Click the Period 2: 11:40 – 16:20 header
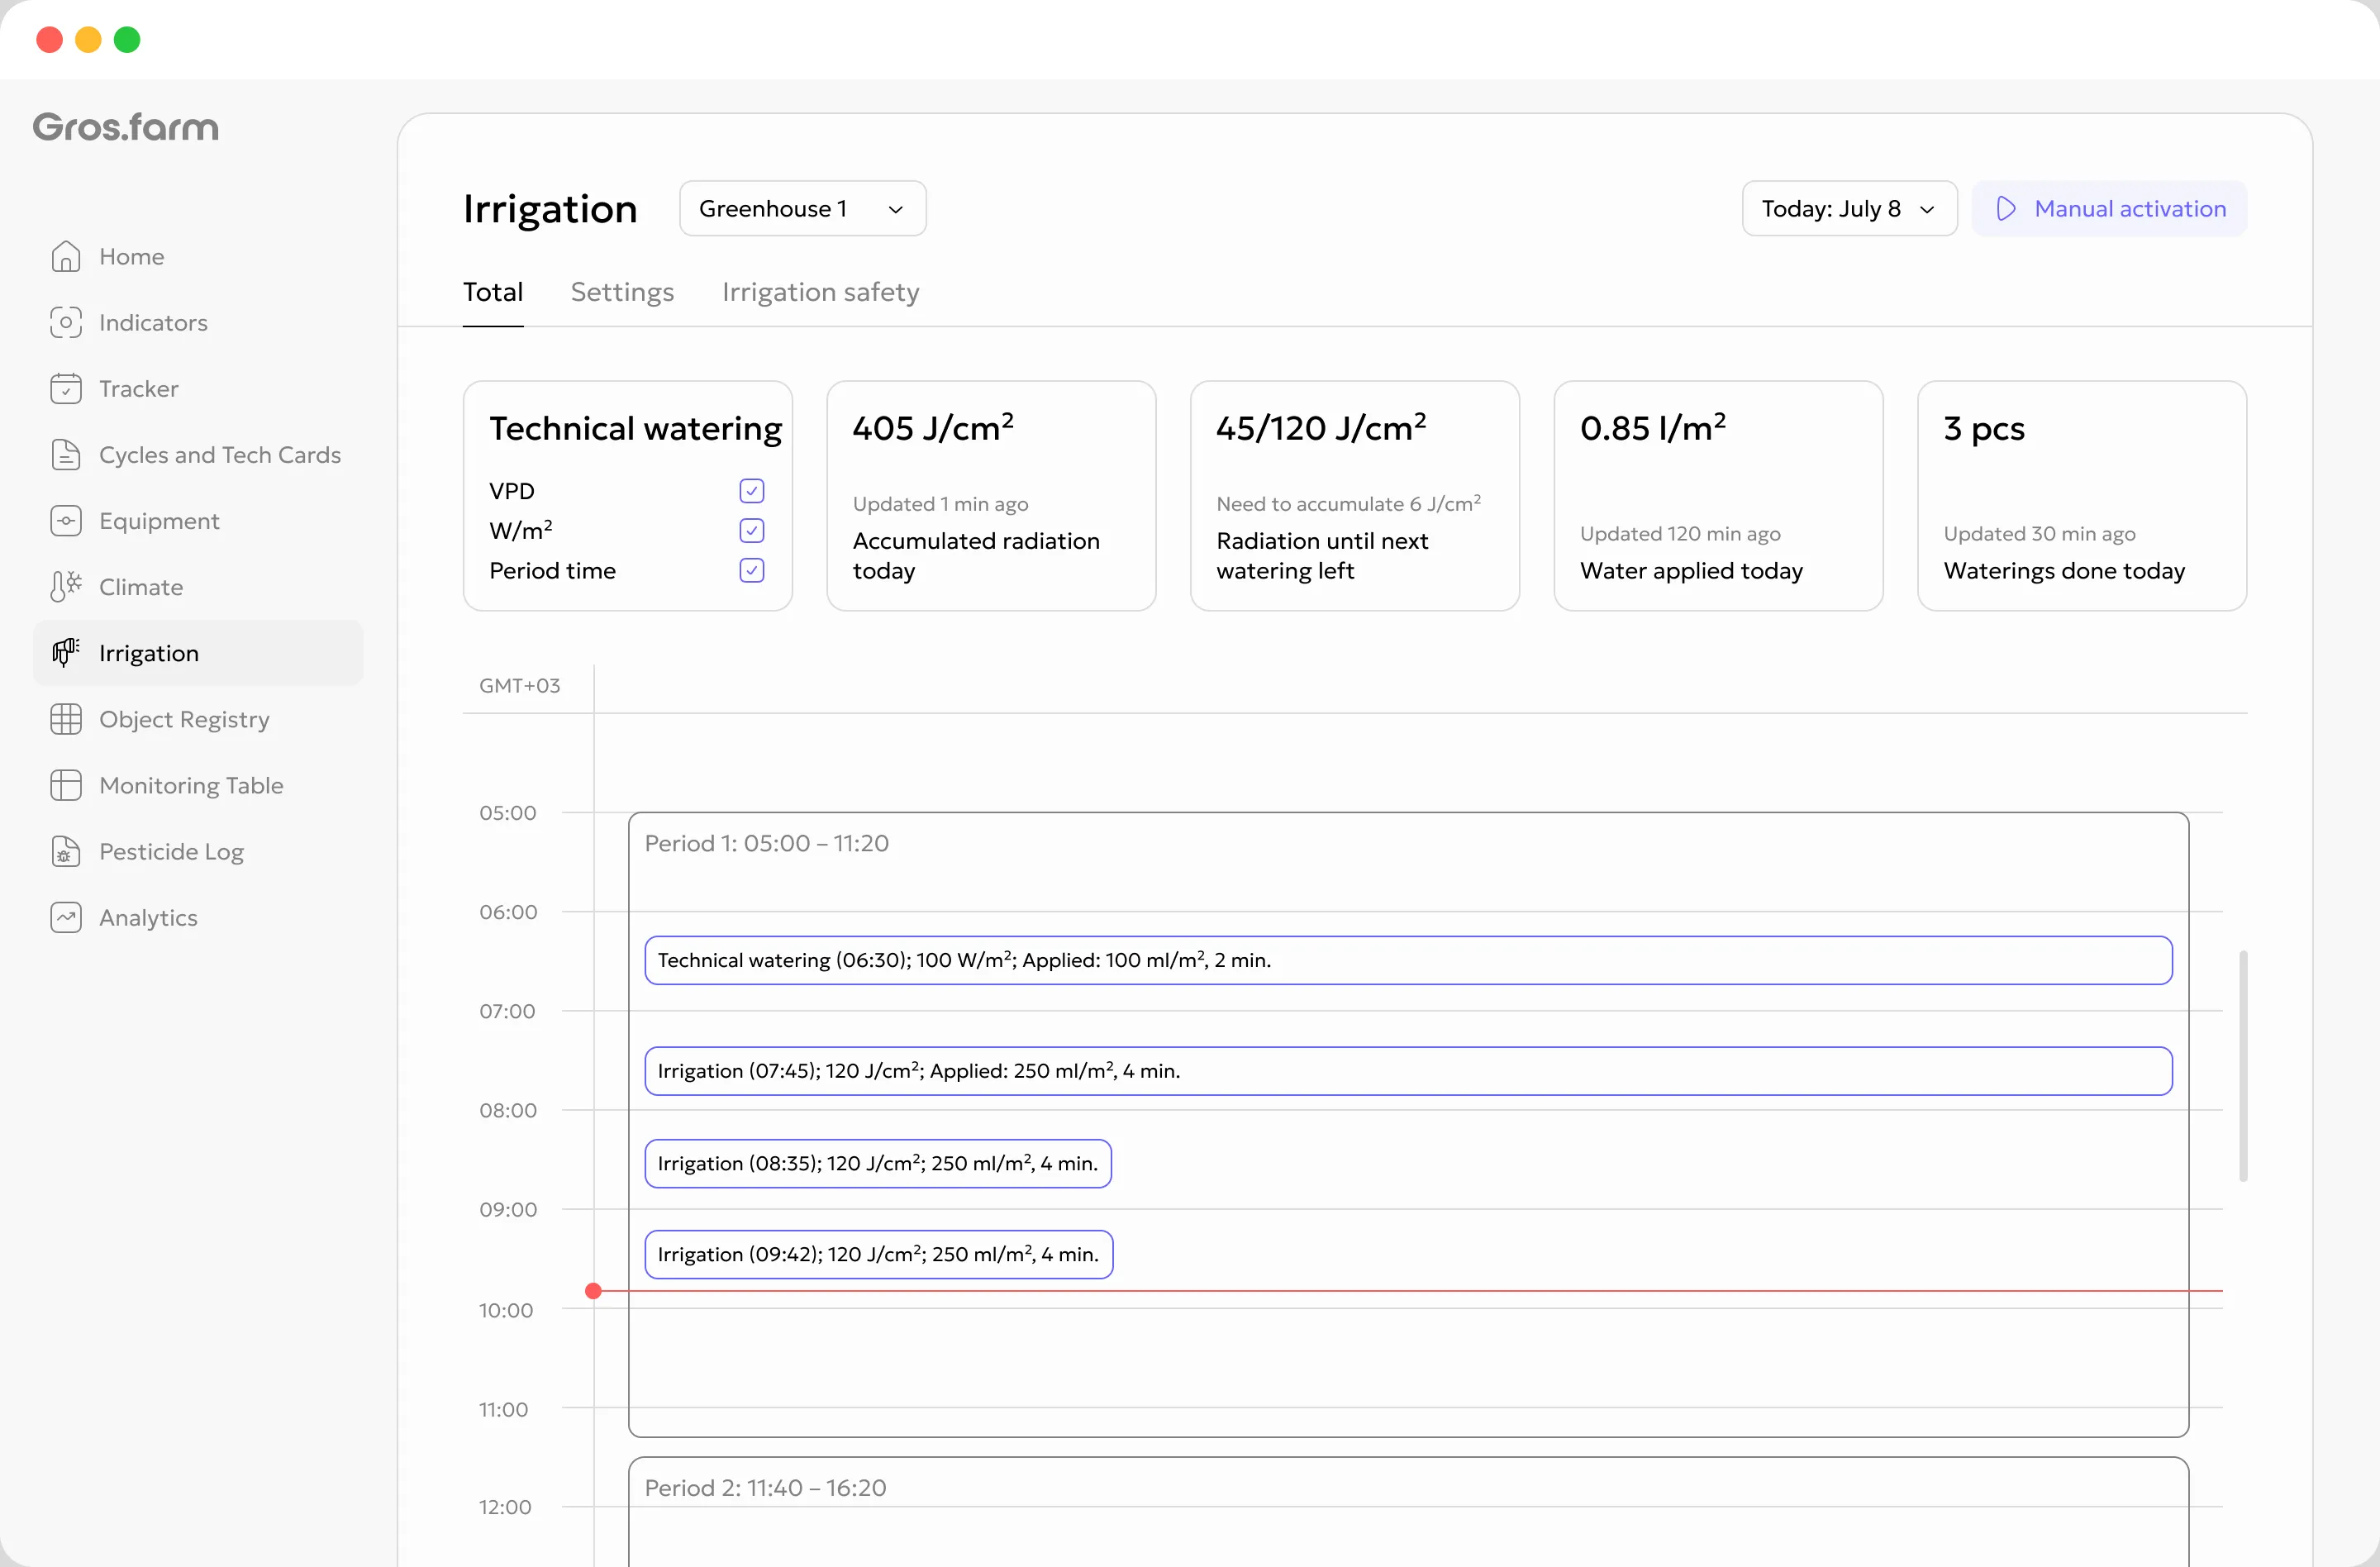The image size is (2380, 1567). (x=765, y=1487)
